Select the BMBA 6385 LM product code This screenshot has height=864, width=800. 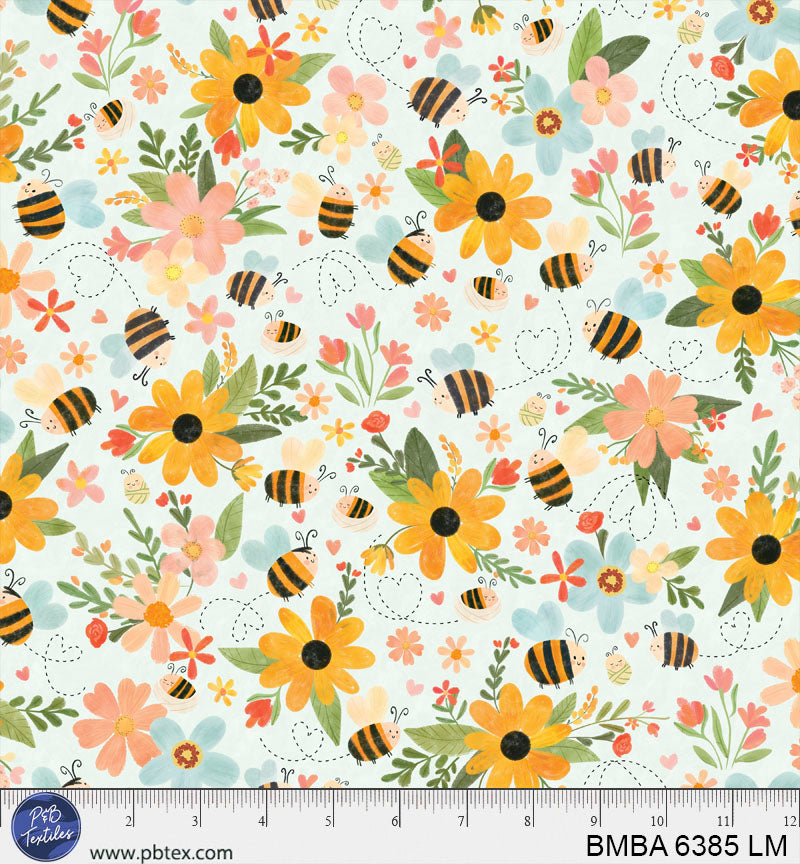(x=687, y=846)
